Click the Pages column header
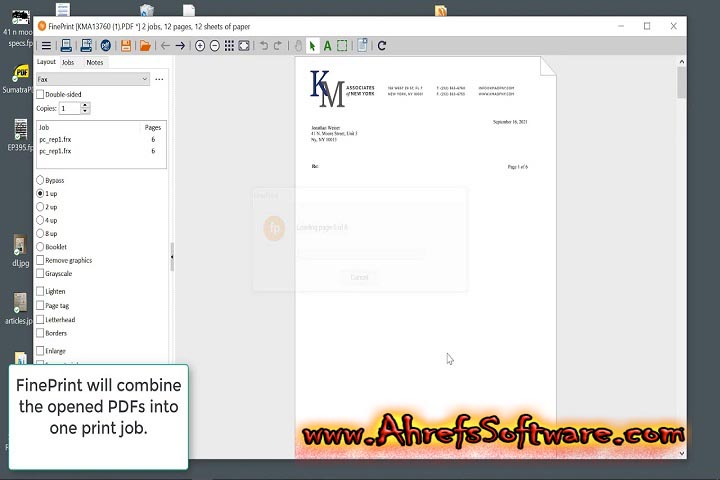720x480 pixels. point(152,127)
